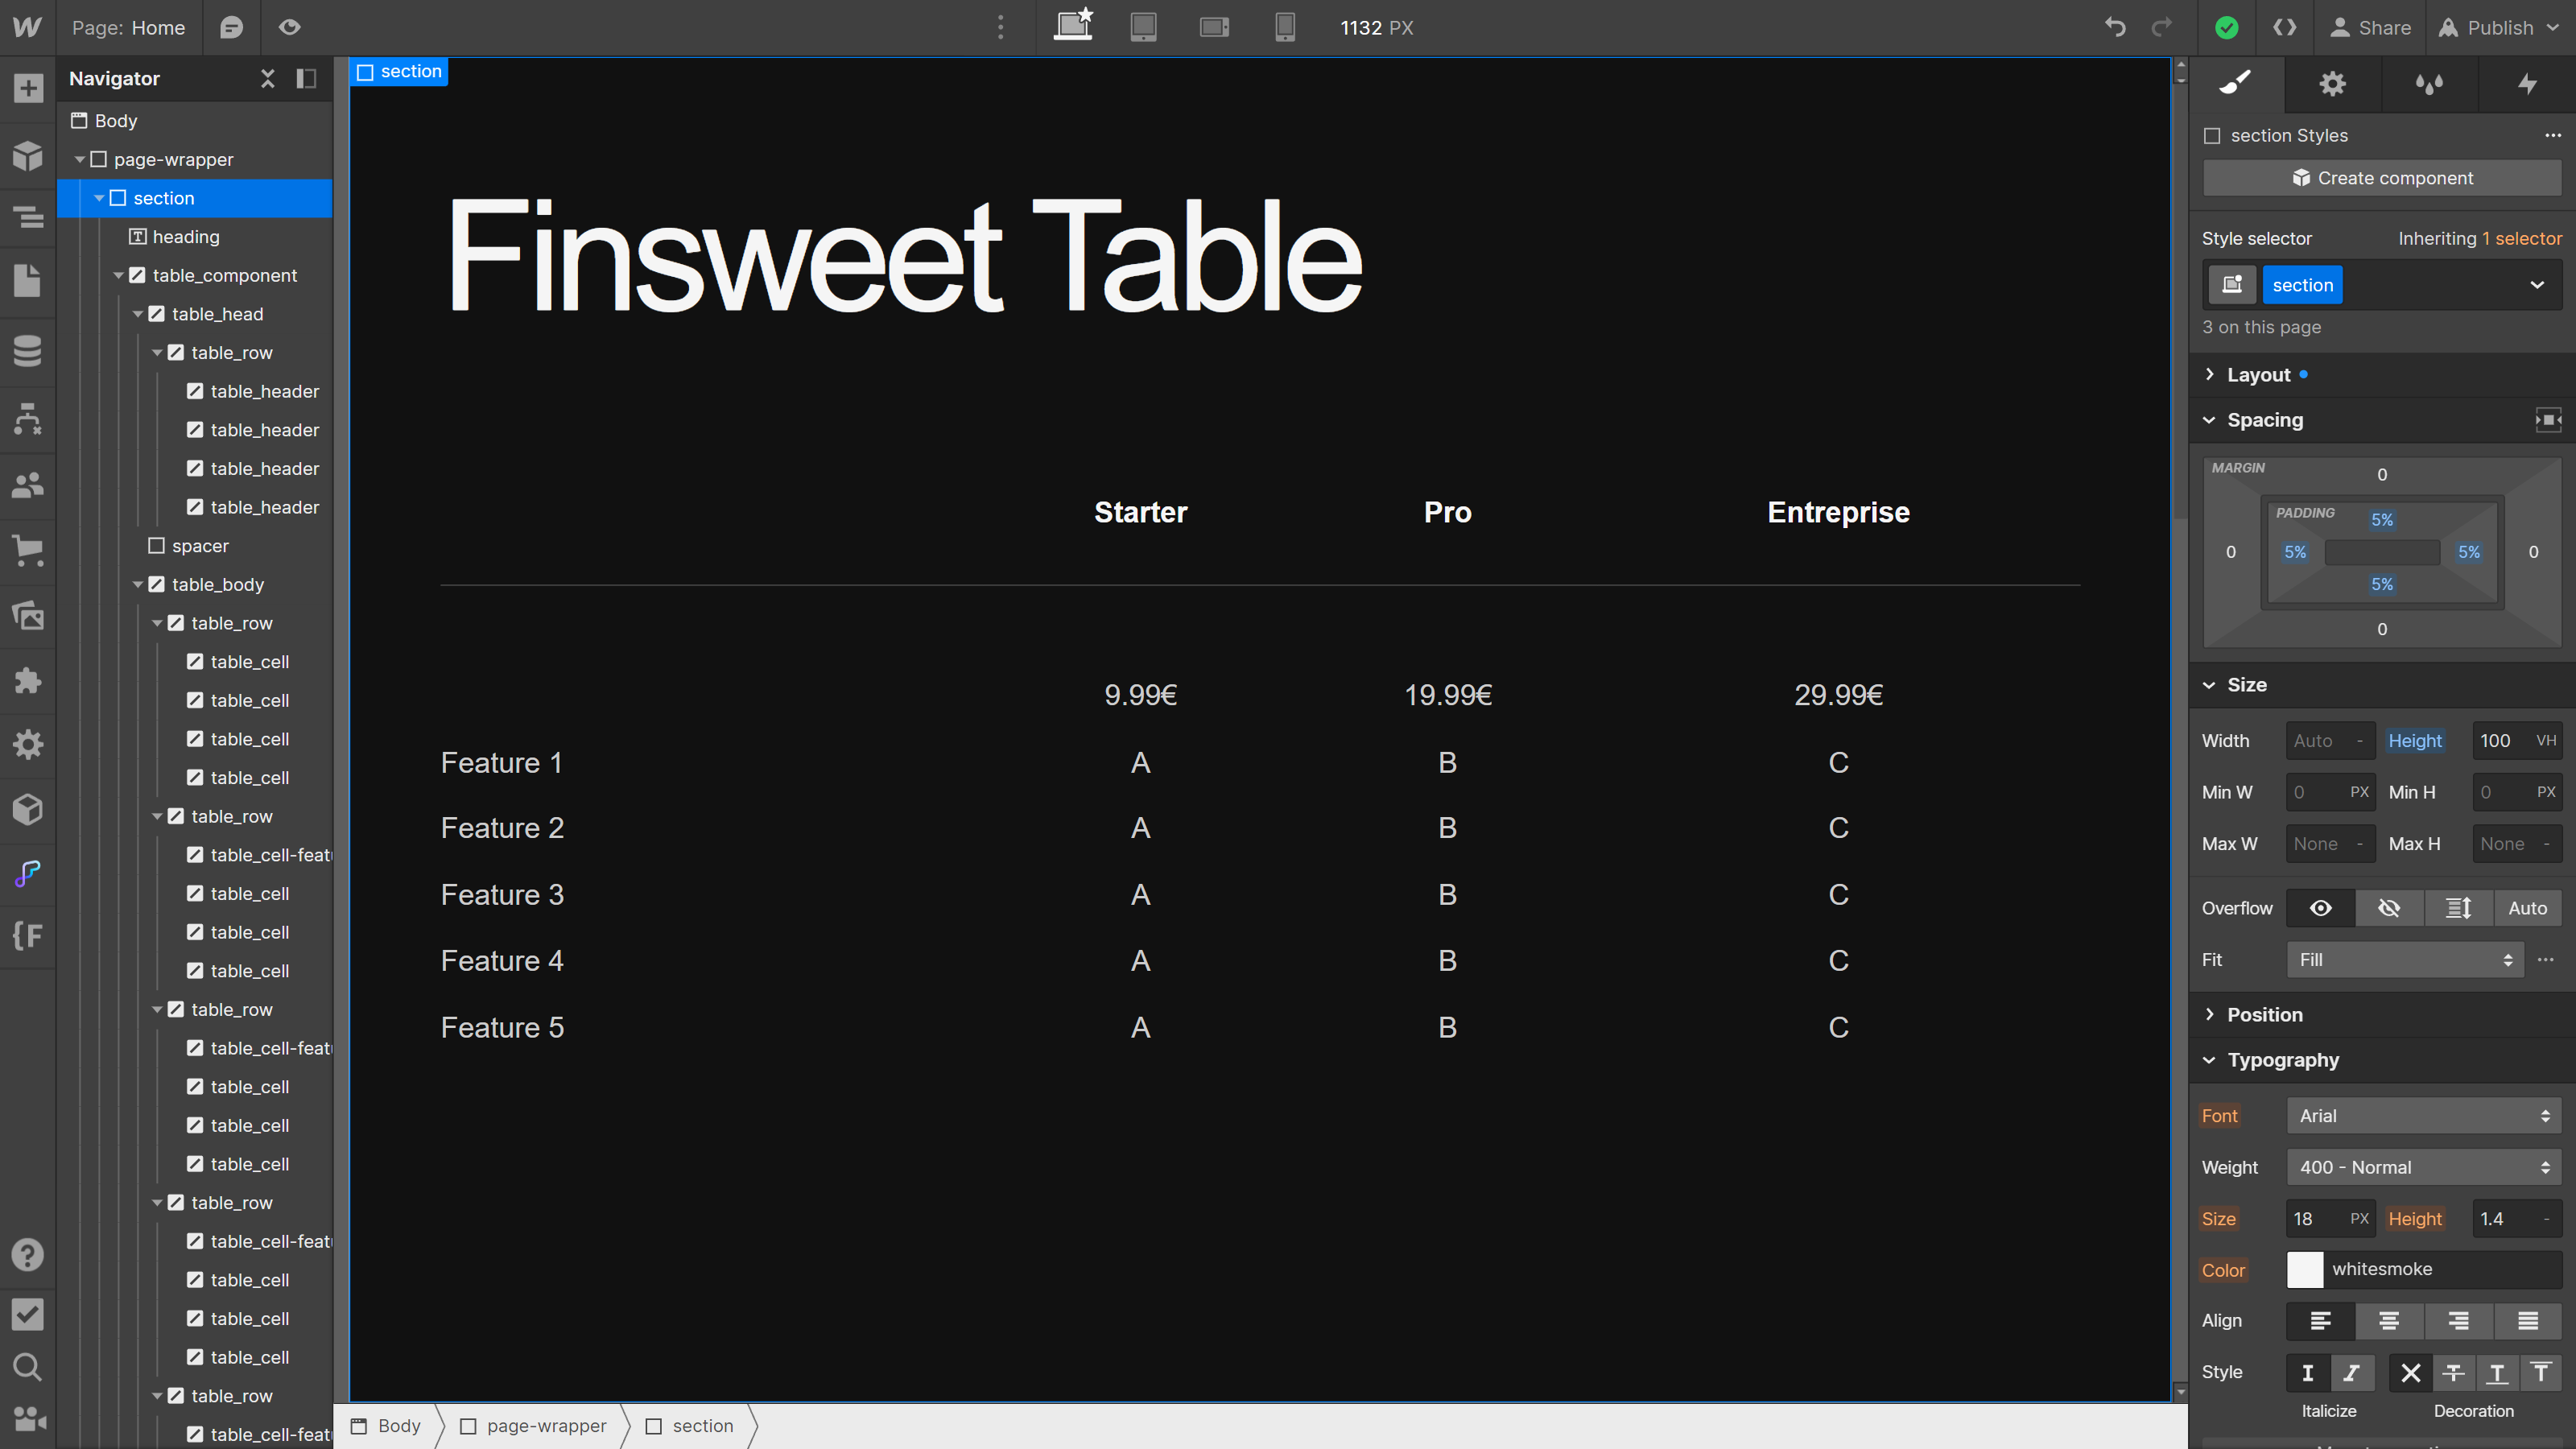Select the mobile viewport preview icon
The height and width of the screenshot is (1449, 2576).
tap(1286, 27)
